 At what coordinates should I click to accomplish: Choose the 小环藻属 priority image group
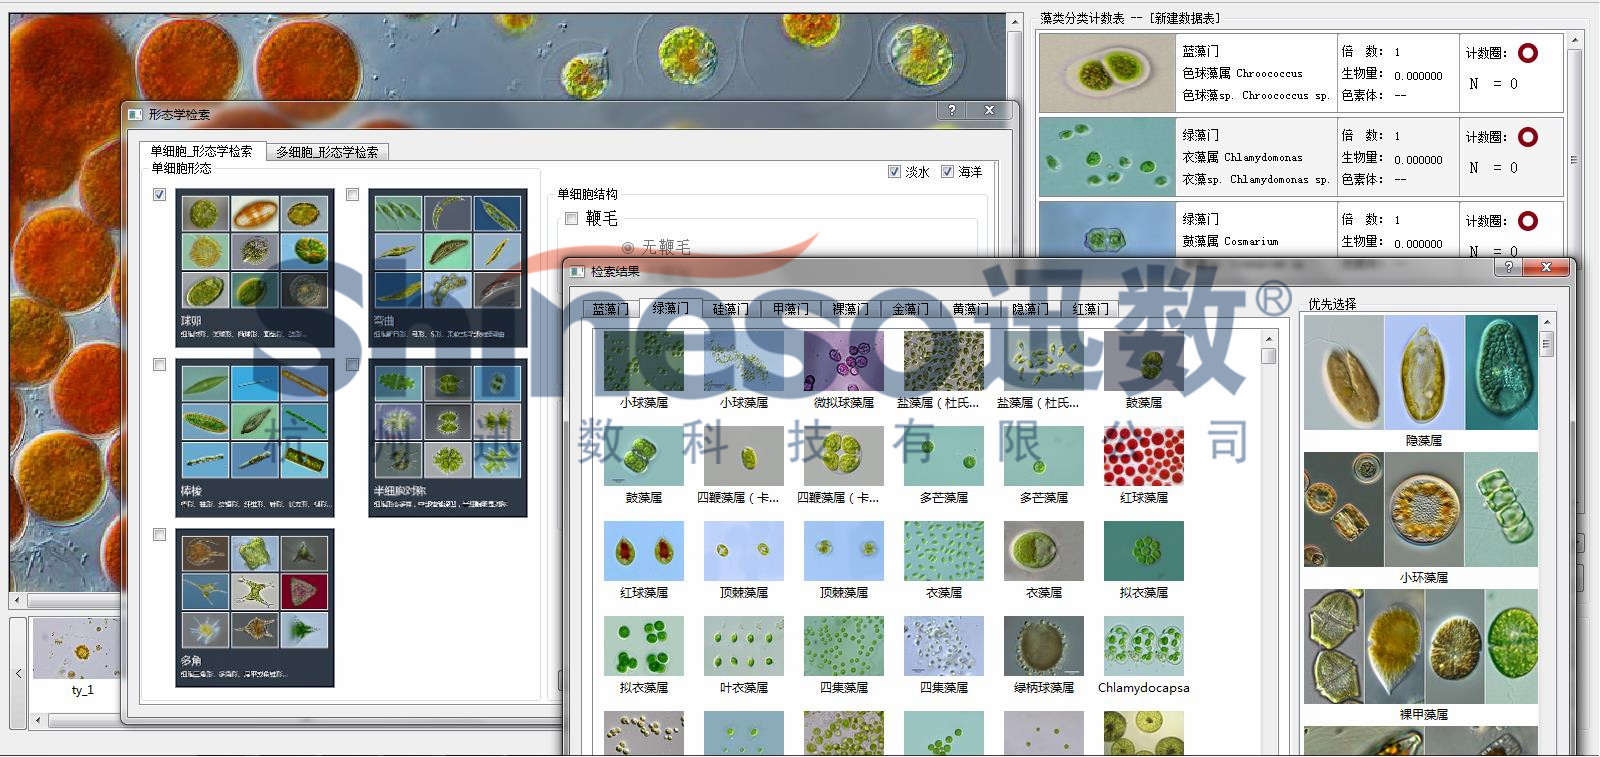[x=1421, y=510]
